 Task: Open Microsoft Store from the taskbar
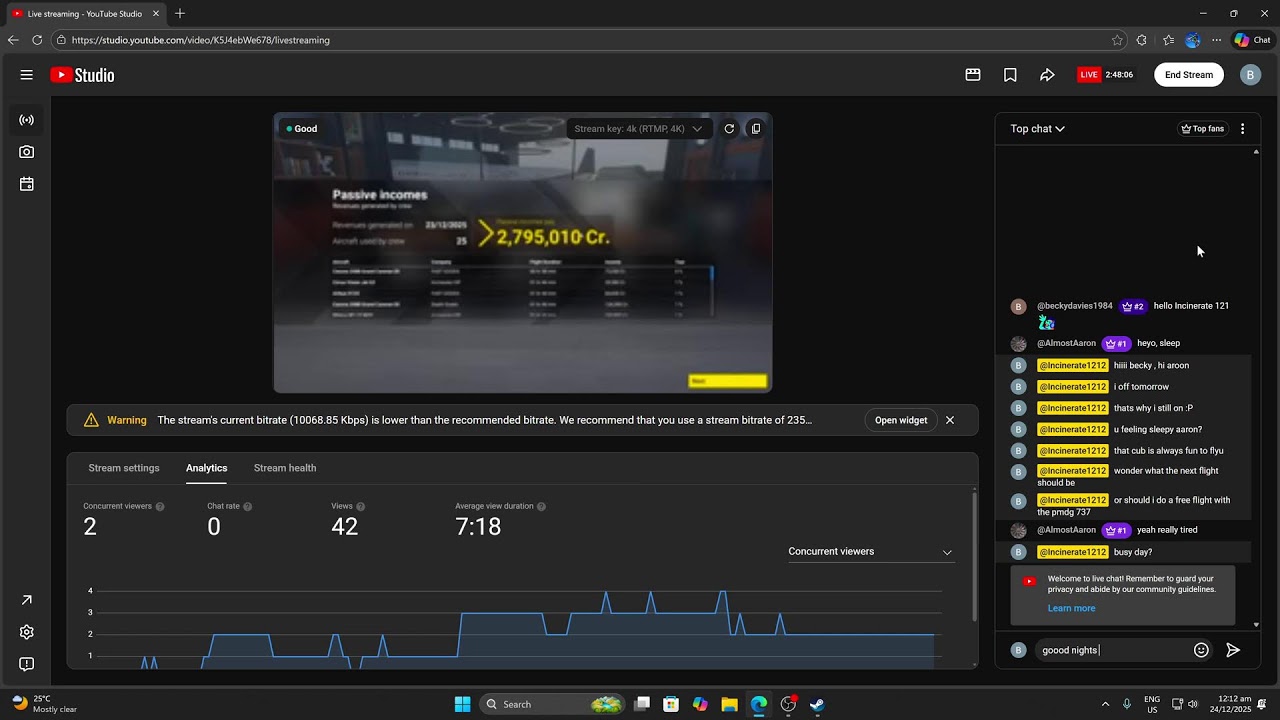pyautogui.click(x=671, y=704)
